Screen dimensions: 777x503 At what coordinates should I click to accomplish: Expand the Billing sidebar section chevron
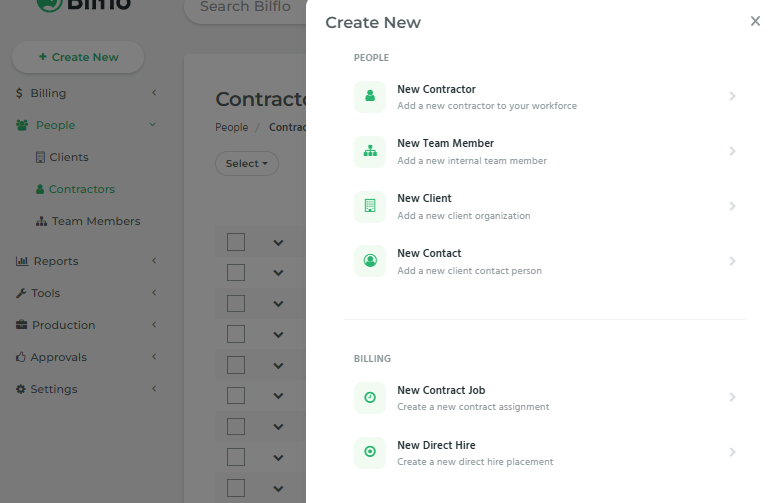tap(154, 93)
